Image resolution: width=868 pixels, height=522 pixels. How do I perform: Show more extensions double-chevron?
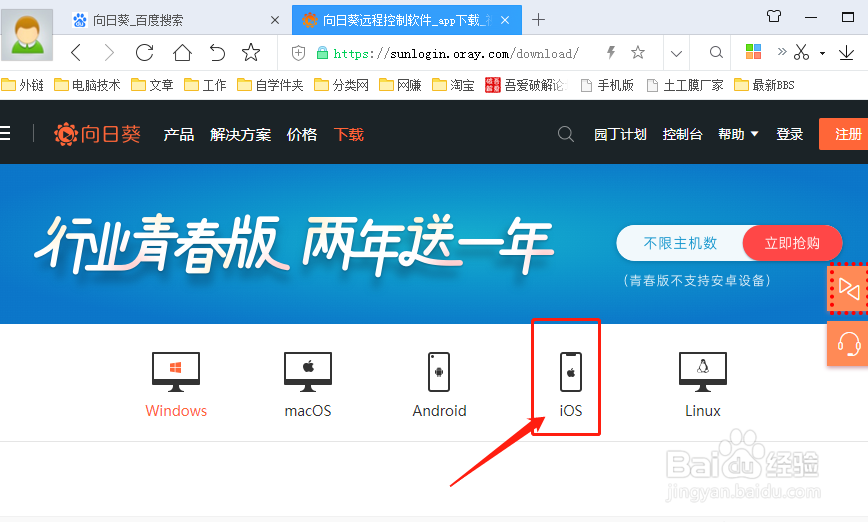782,52
